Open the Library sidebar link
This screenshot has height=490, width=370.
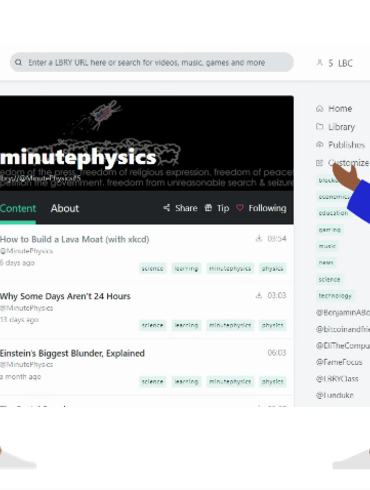pyautogui.click(x=341, y=127)
